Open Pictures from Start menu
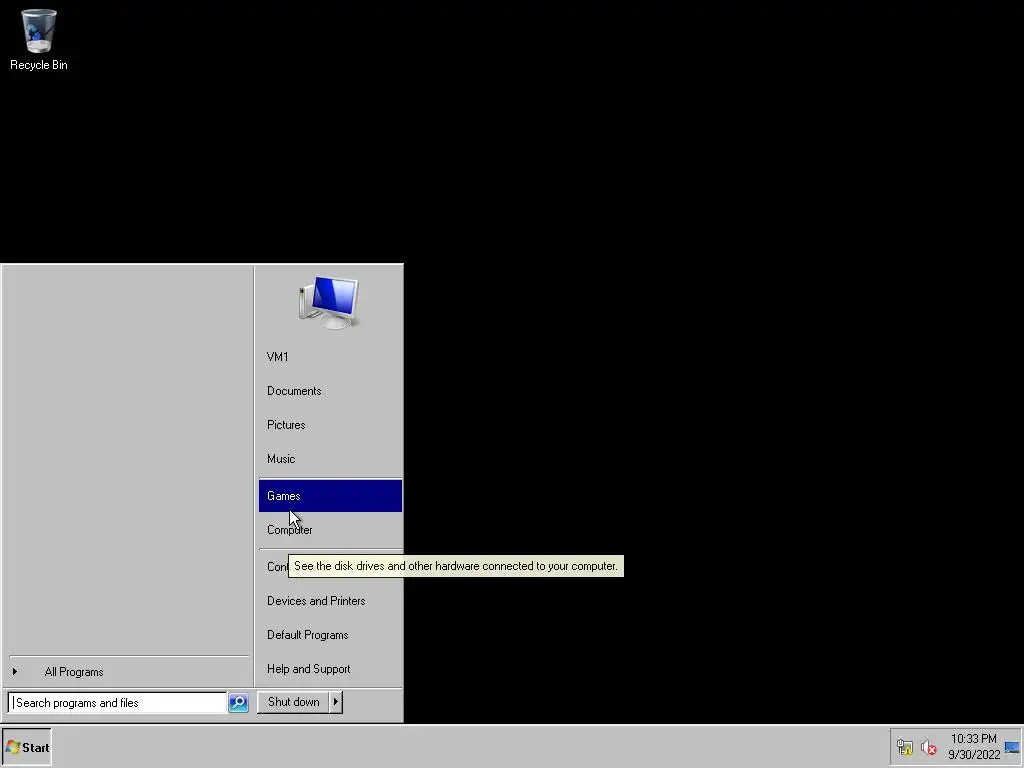The width and height of the screenshot is (1024, 768). (330, 424)
